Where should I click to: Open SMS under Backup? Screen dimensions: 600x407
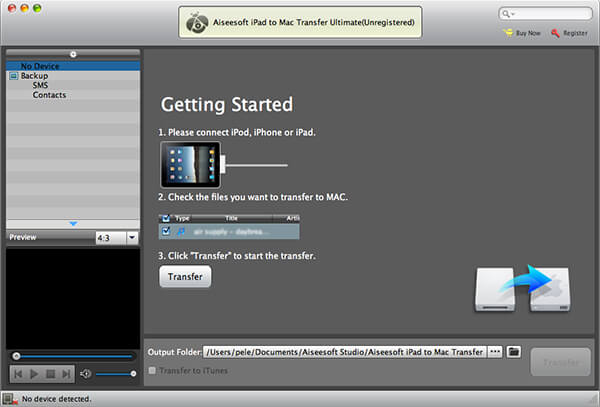point(40,85)
